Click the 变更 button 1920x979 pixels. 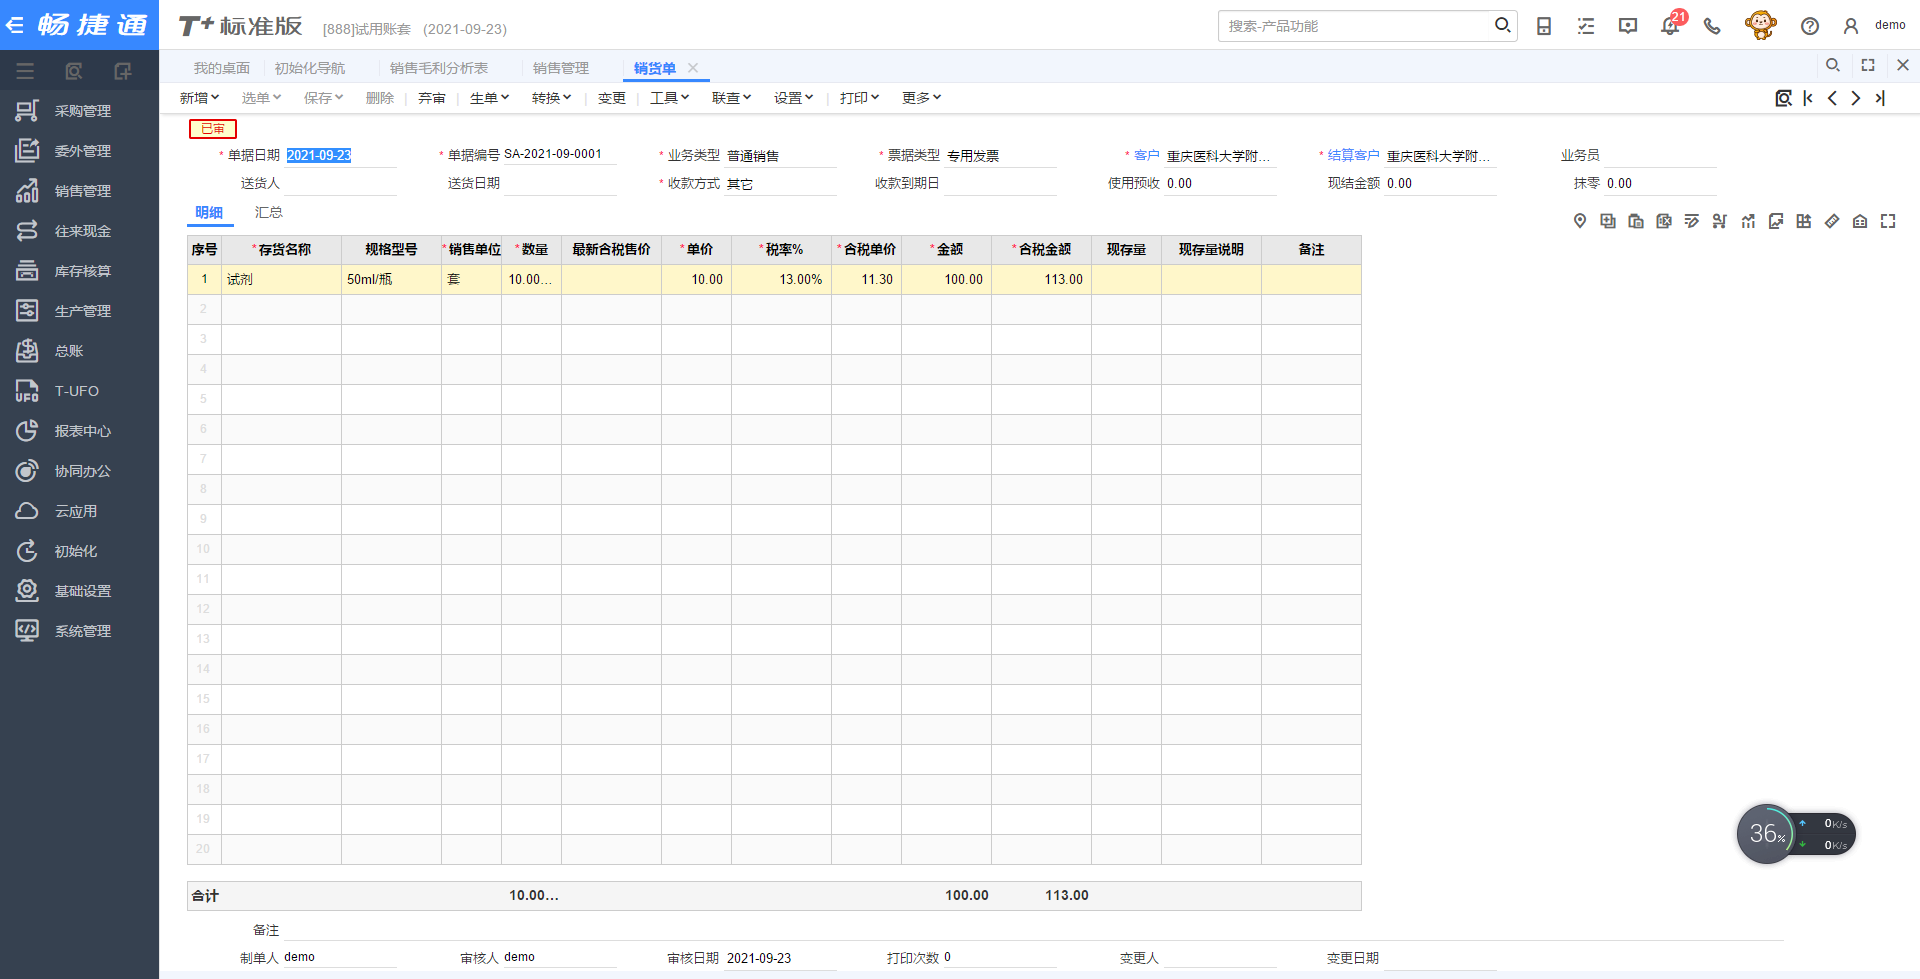tap(612, 98)
